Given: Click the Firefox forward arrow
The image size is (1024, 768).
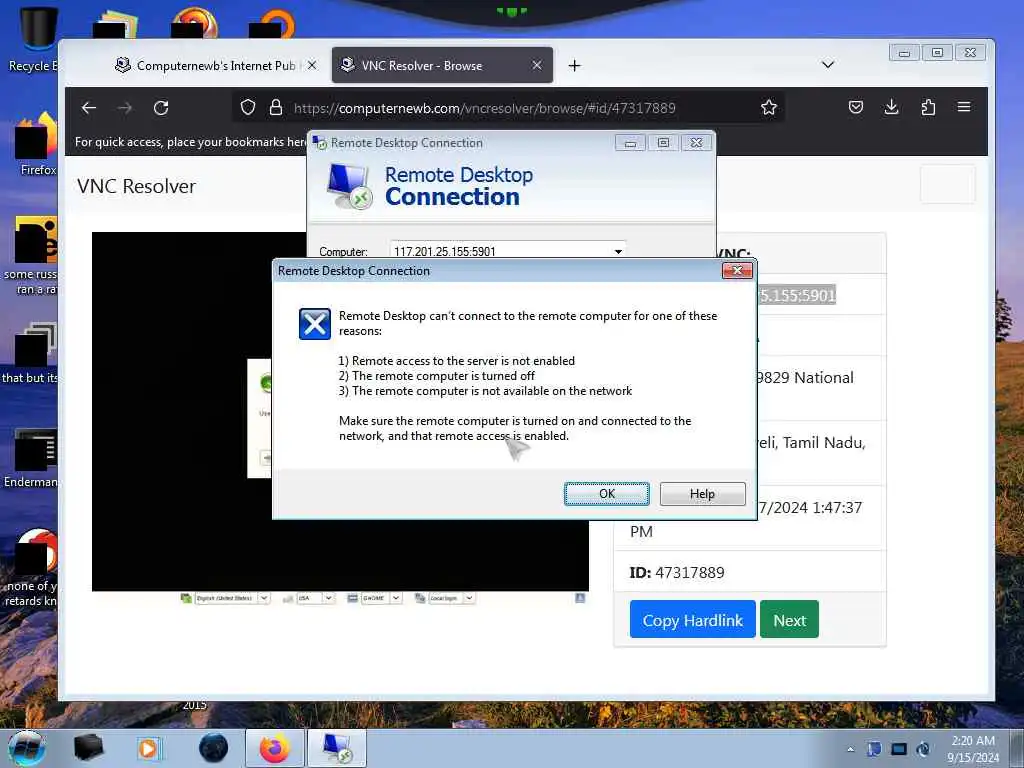Looking at the screenshot, I should (x=125, y=108).
